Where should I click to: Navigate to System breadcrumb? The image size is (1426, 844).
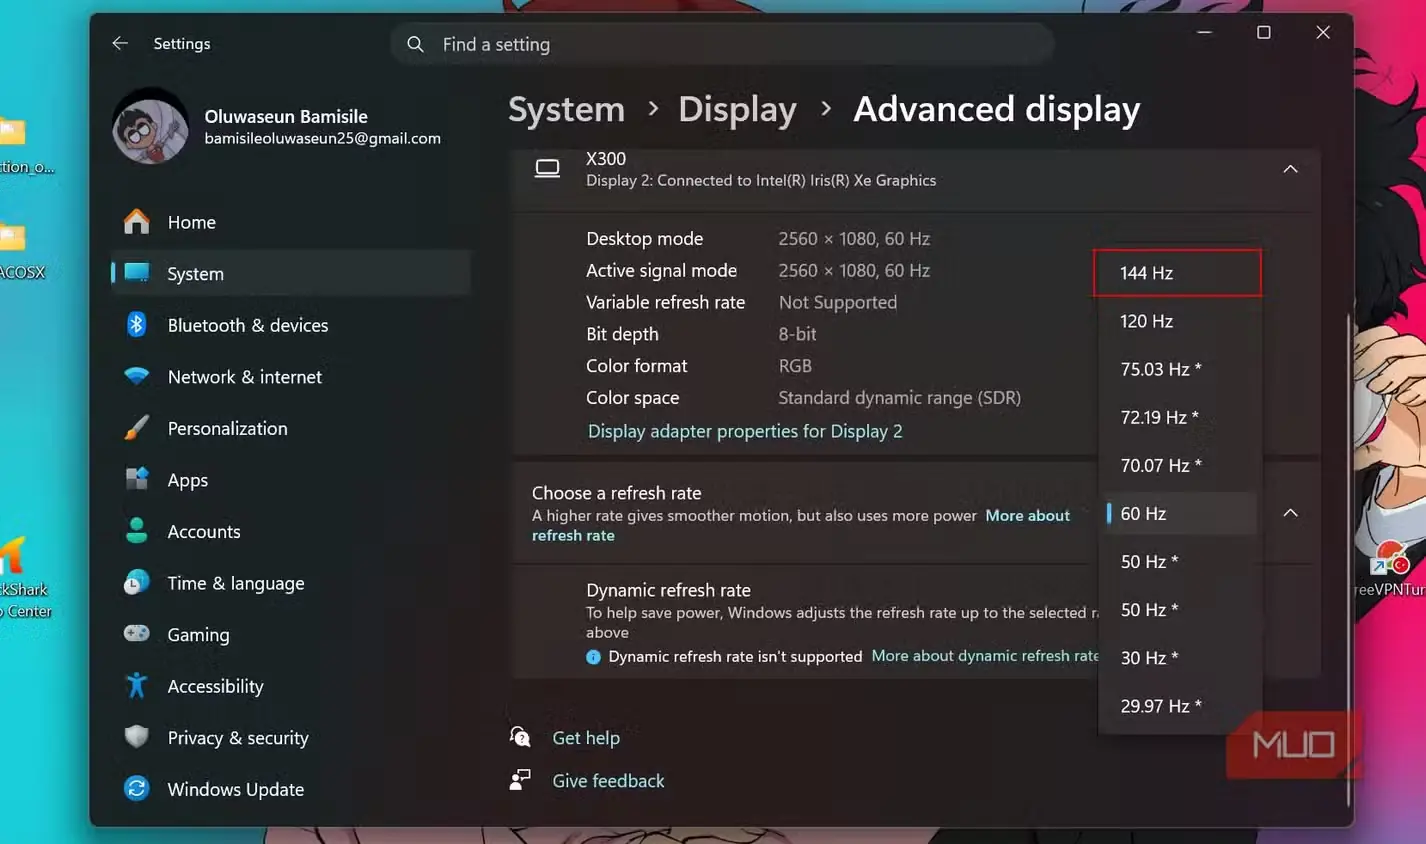tap(566, 109)
